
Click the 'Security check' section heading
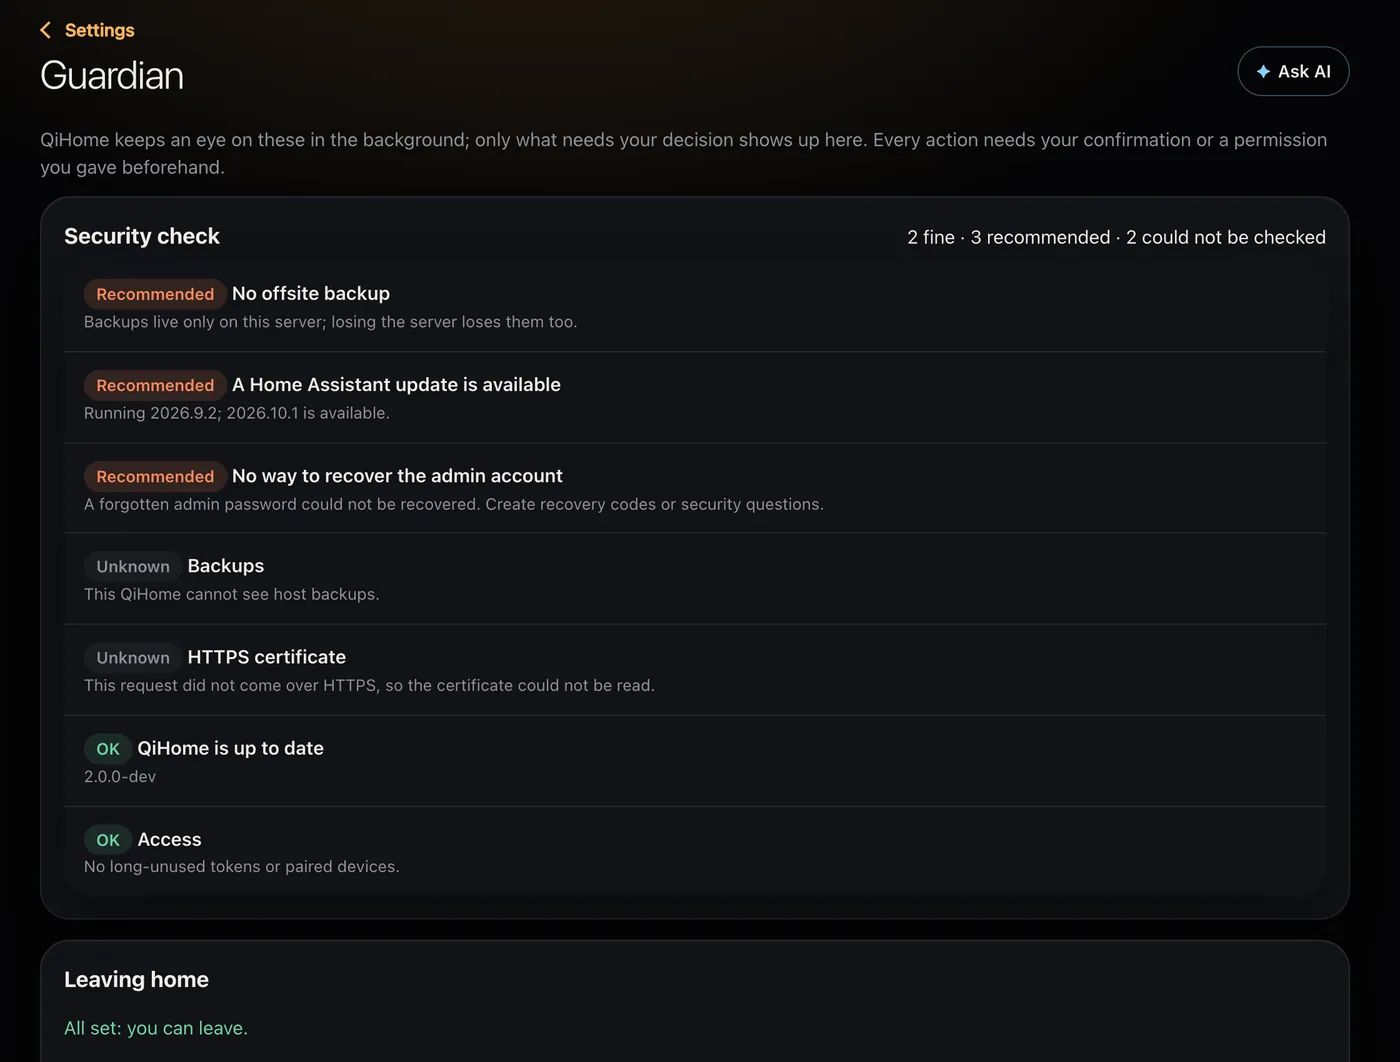click(x=142, y=236)
